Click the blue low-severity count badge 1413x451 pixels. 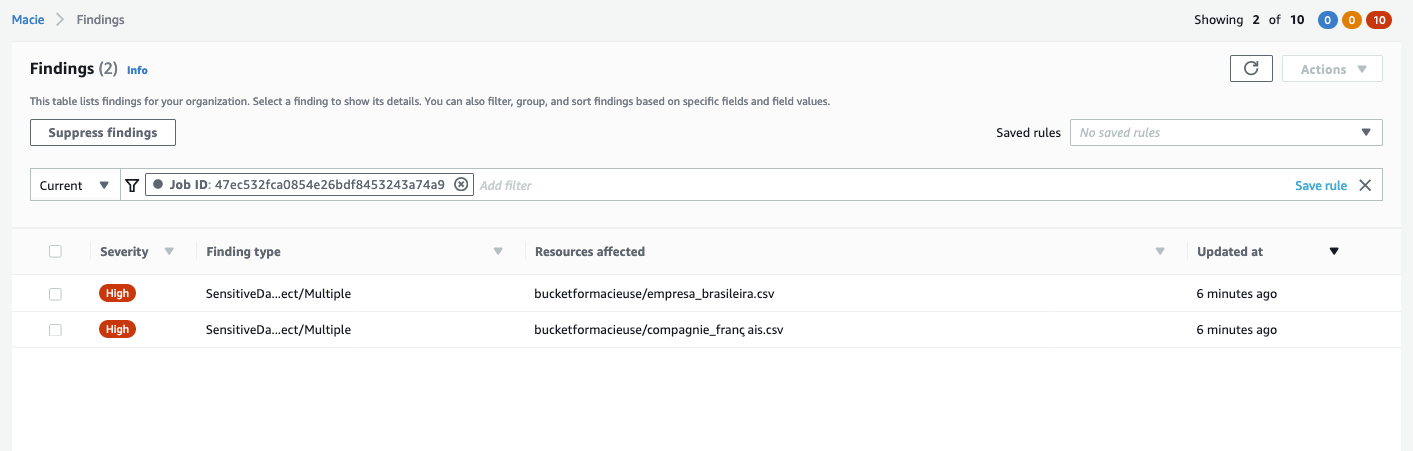pos(1328,20)
